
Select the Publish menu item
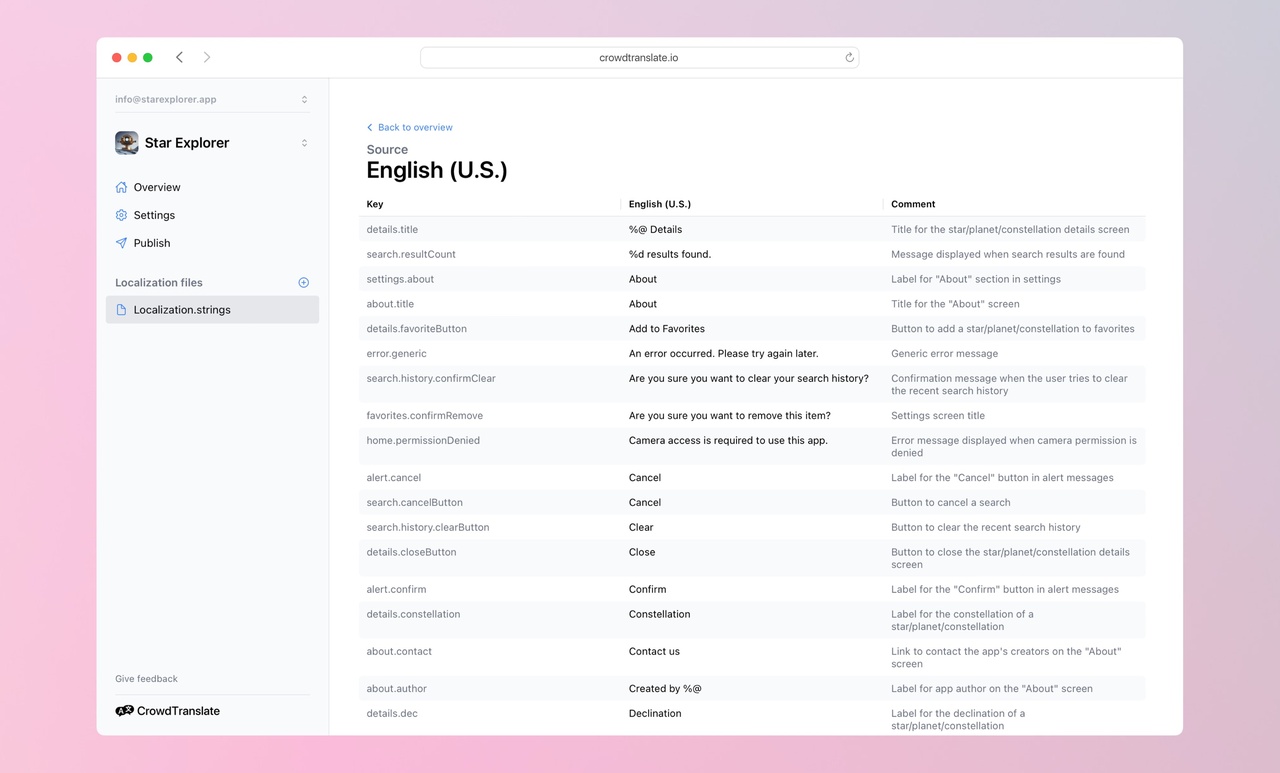tap(152, 243)
